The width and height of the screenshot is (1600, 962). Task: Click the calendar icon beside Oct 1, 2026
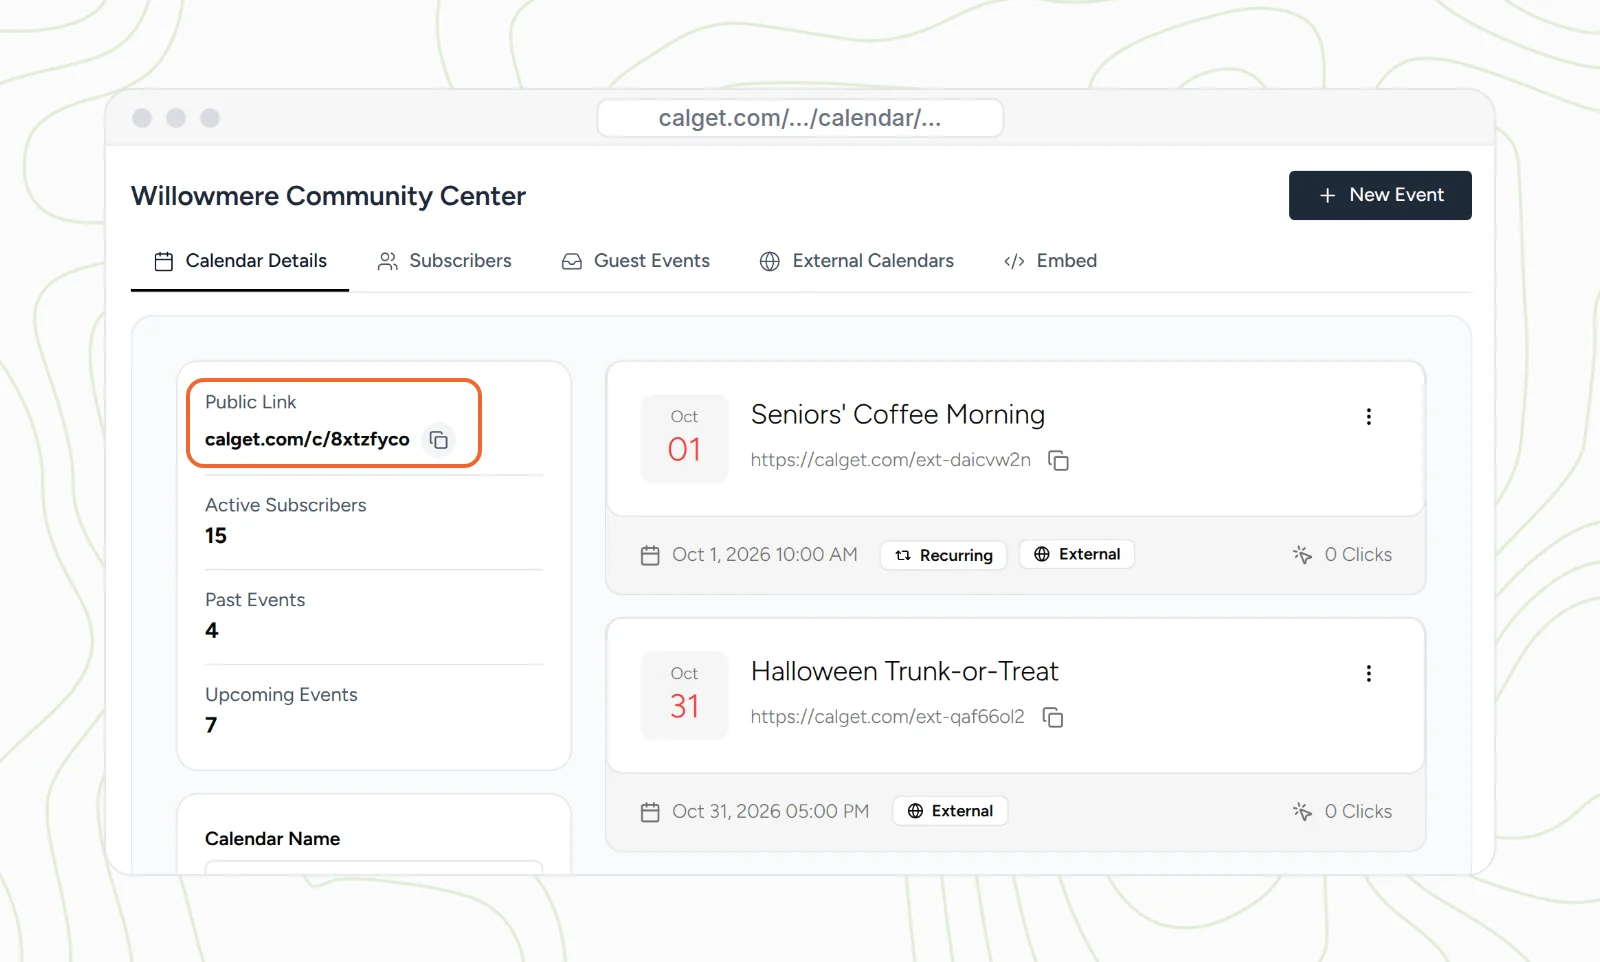(x=650, y=555)
